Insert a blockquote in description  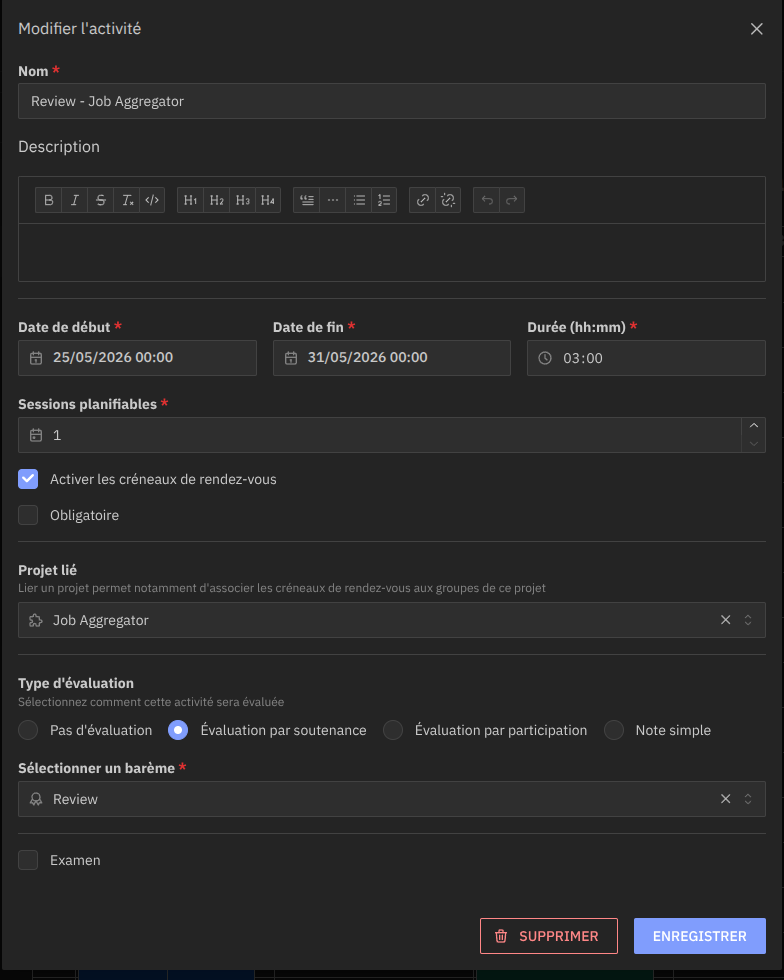point(306,200)
